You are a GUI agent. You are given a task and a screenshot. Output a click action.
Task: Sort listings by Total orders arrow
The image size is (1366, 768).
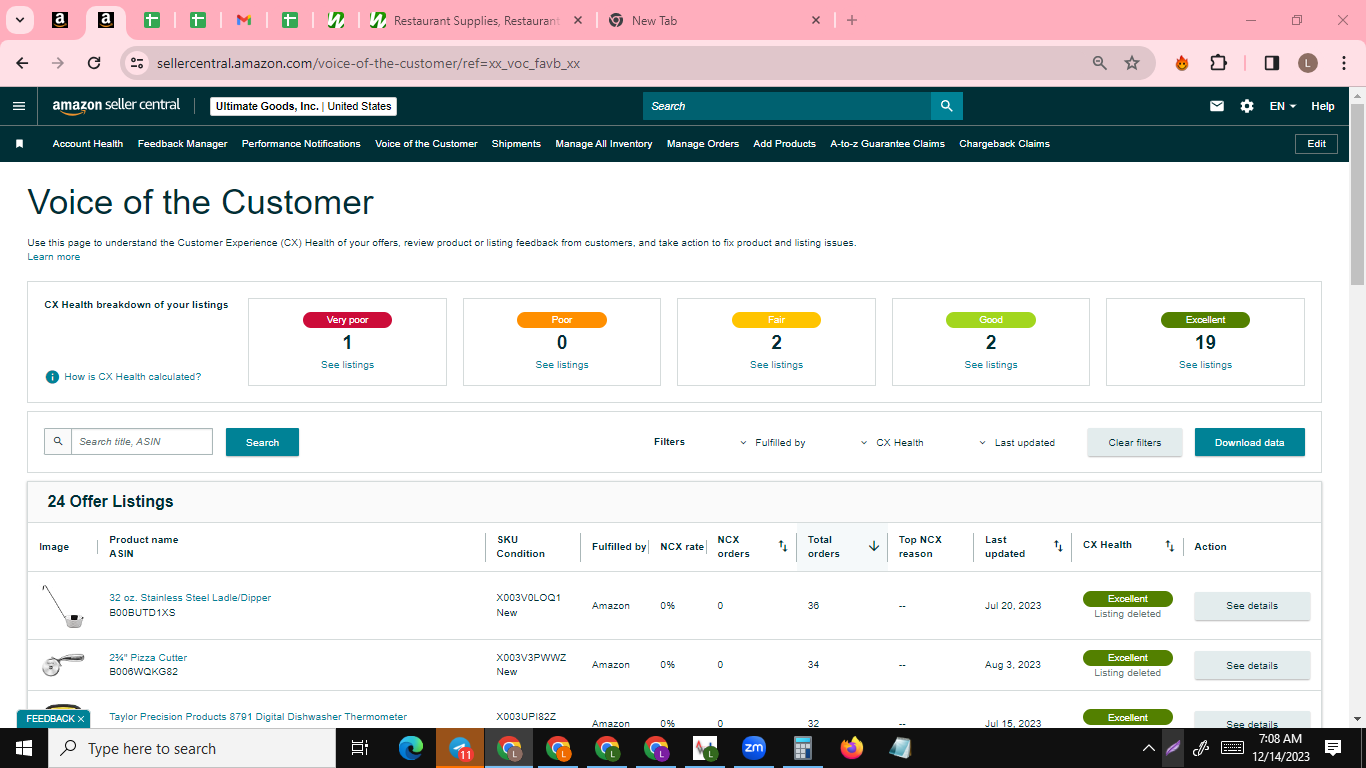[874, 546]
